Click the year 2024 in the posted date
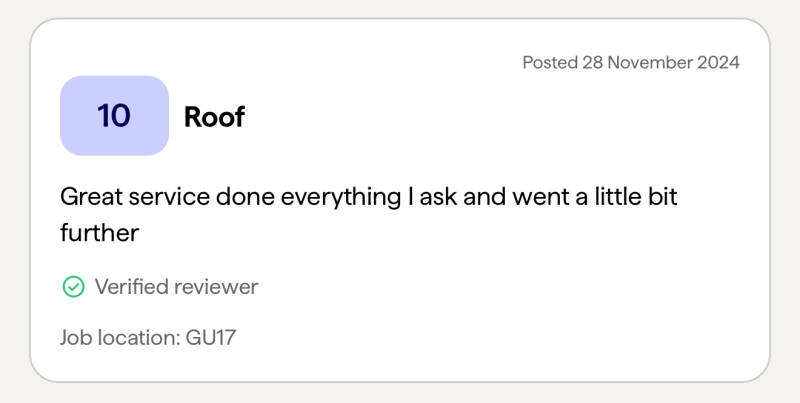The width and height of the screenshot is (800, 403). (x=716, y=62)
